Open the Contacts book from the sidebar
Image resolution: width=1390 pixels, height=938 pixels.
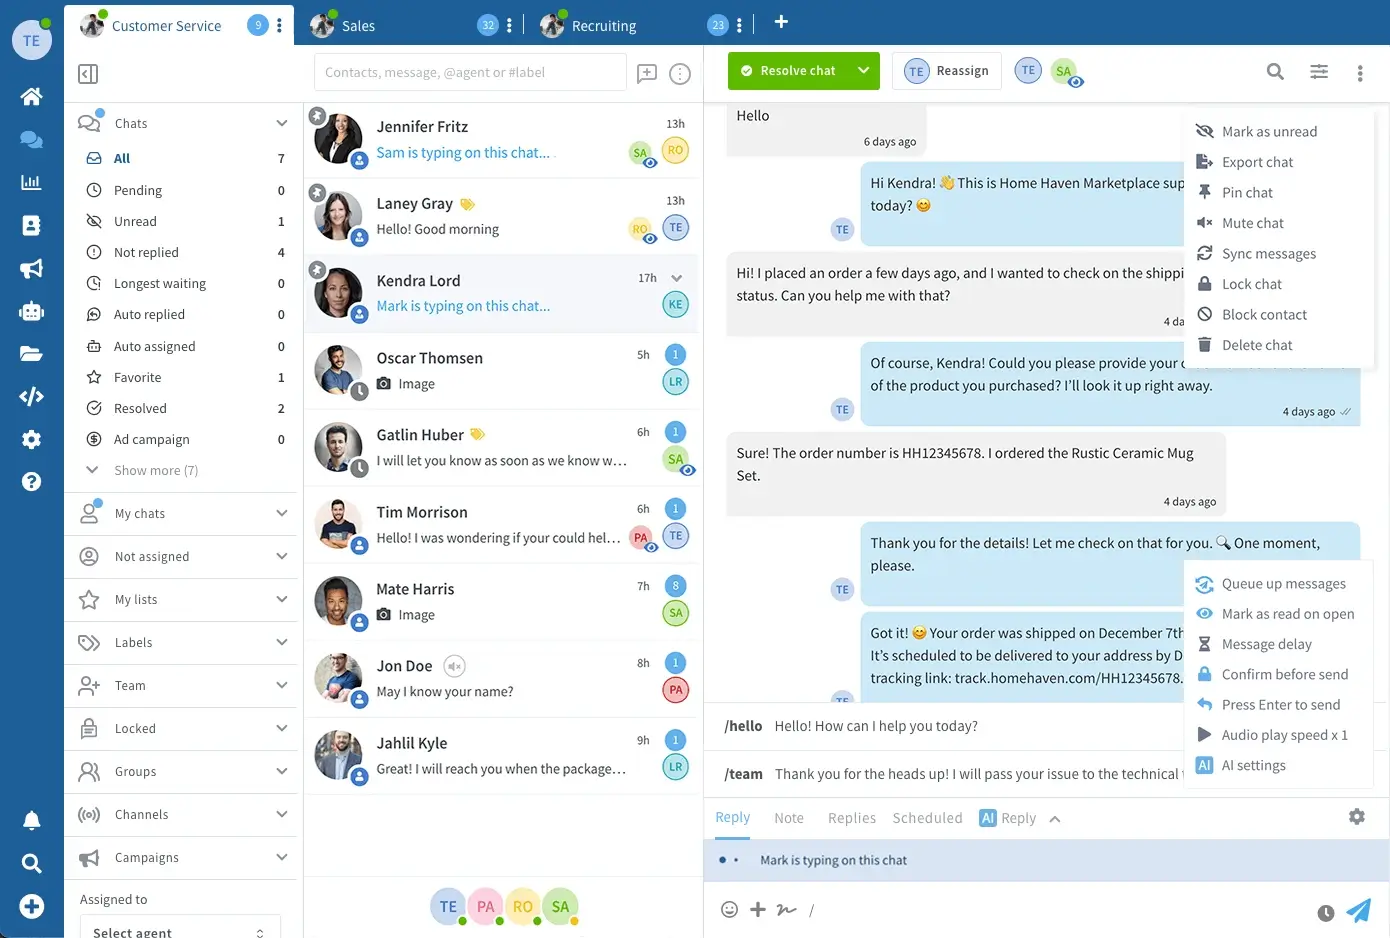point(30,226)
